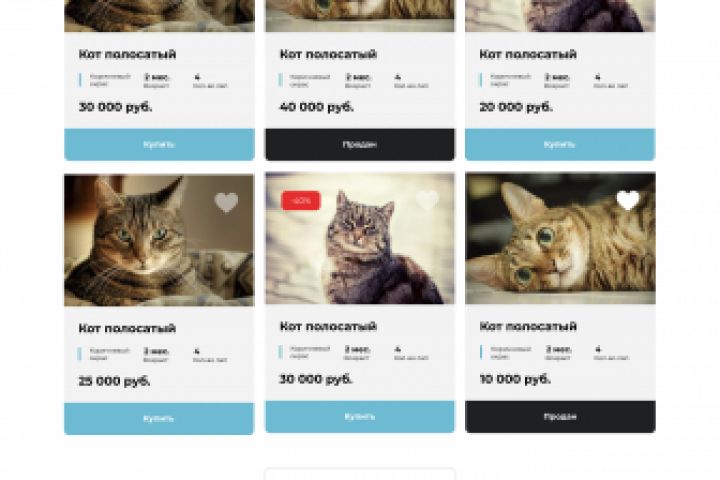Open photo of the lying 10 000 руб. cat
The width and height of the screenshot is (720, 480).
[560, 238]
